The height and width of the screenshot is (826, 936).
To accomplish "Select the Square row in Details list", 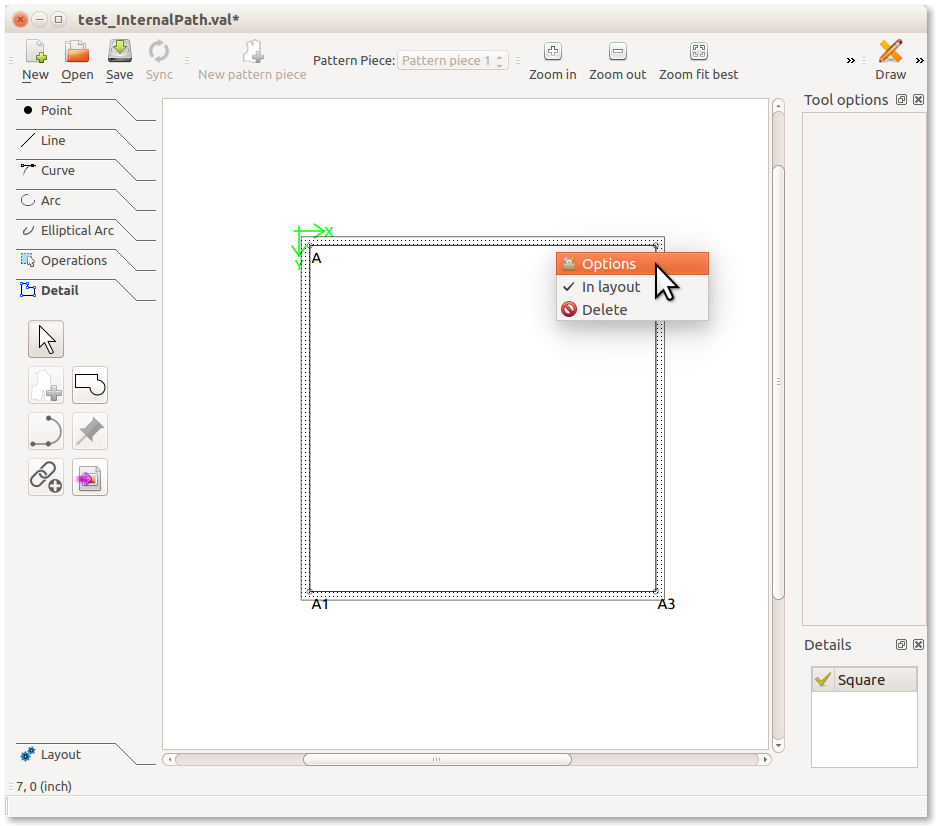I will [864, 679].
